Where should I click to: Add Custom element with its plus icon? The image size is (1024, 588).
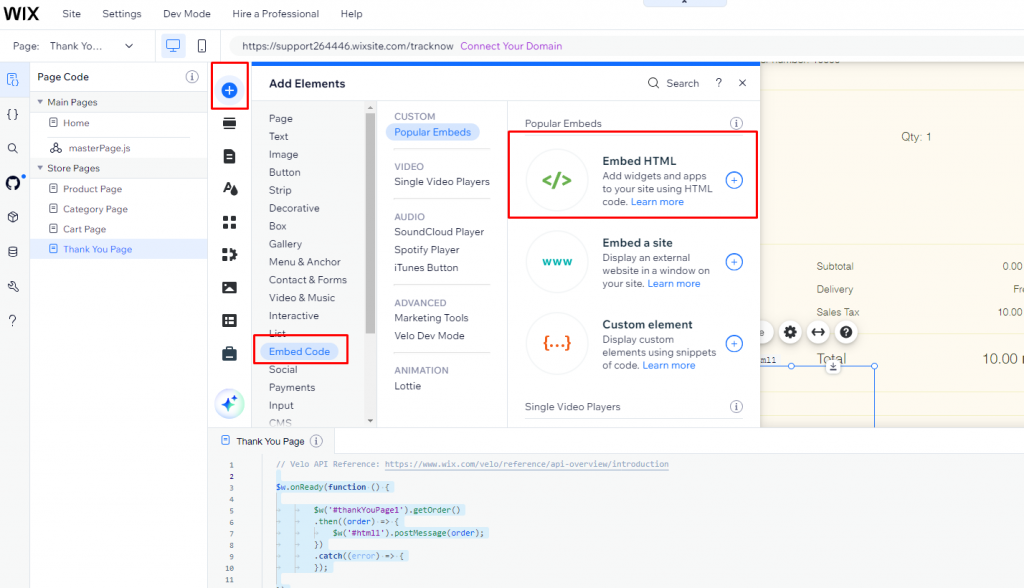point(734,344)
